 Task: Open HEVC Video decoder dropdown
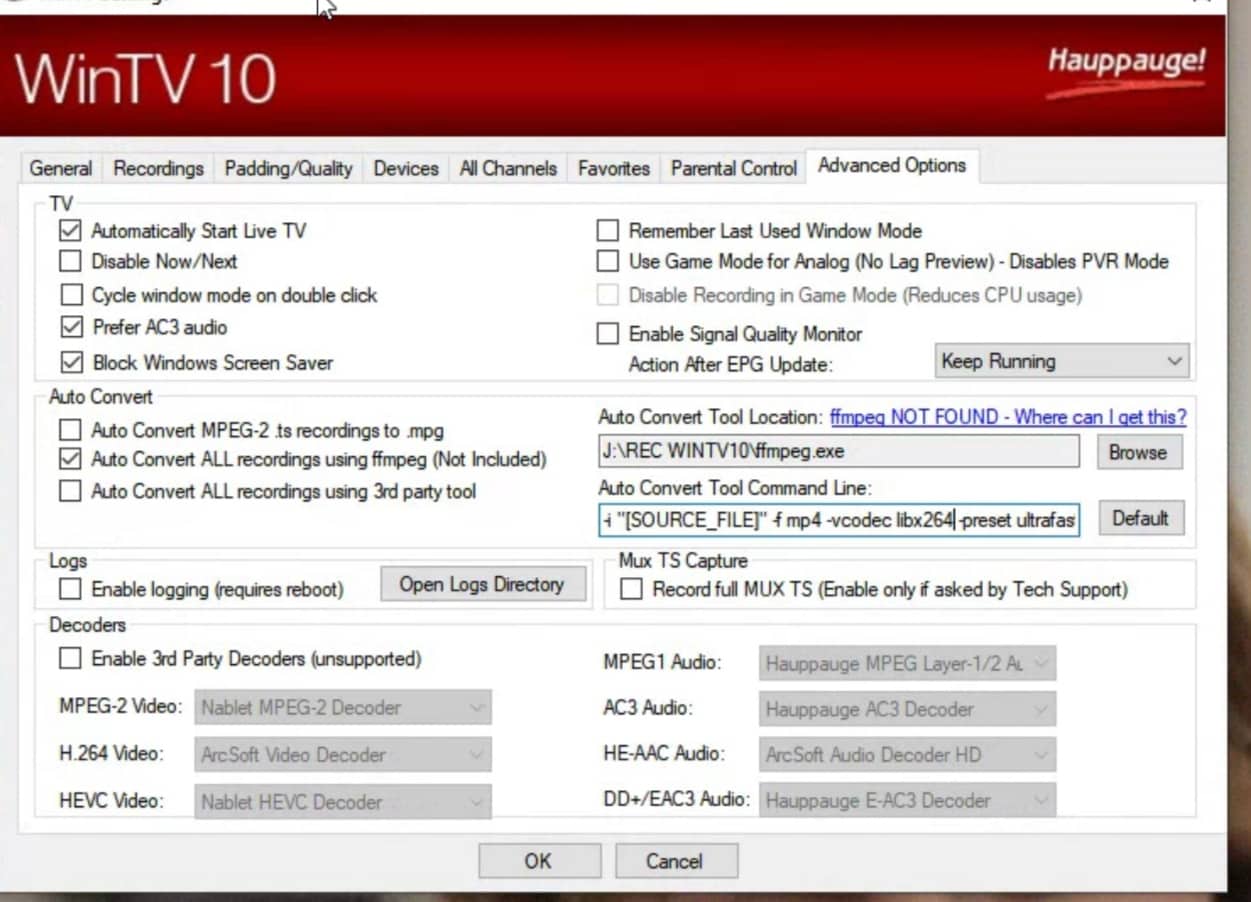[x=343, y=802]
